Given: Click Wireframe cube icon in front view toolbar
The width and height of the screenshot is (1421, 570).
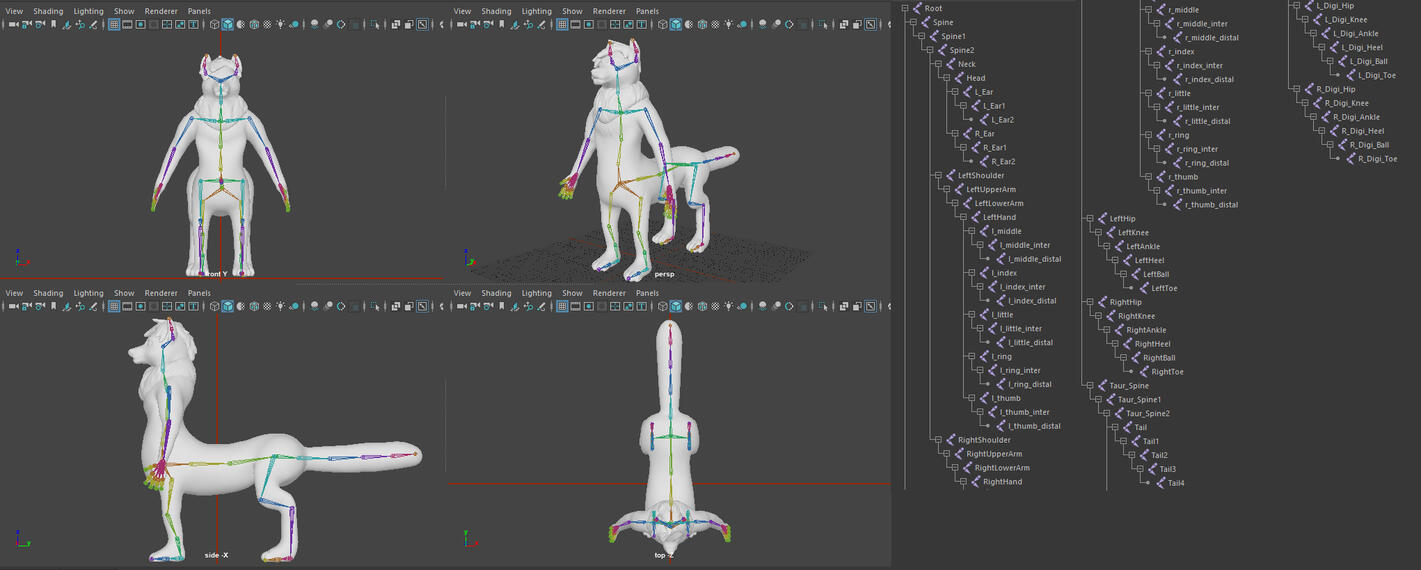Looking at the screenshot, I should (214, 24).
